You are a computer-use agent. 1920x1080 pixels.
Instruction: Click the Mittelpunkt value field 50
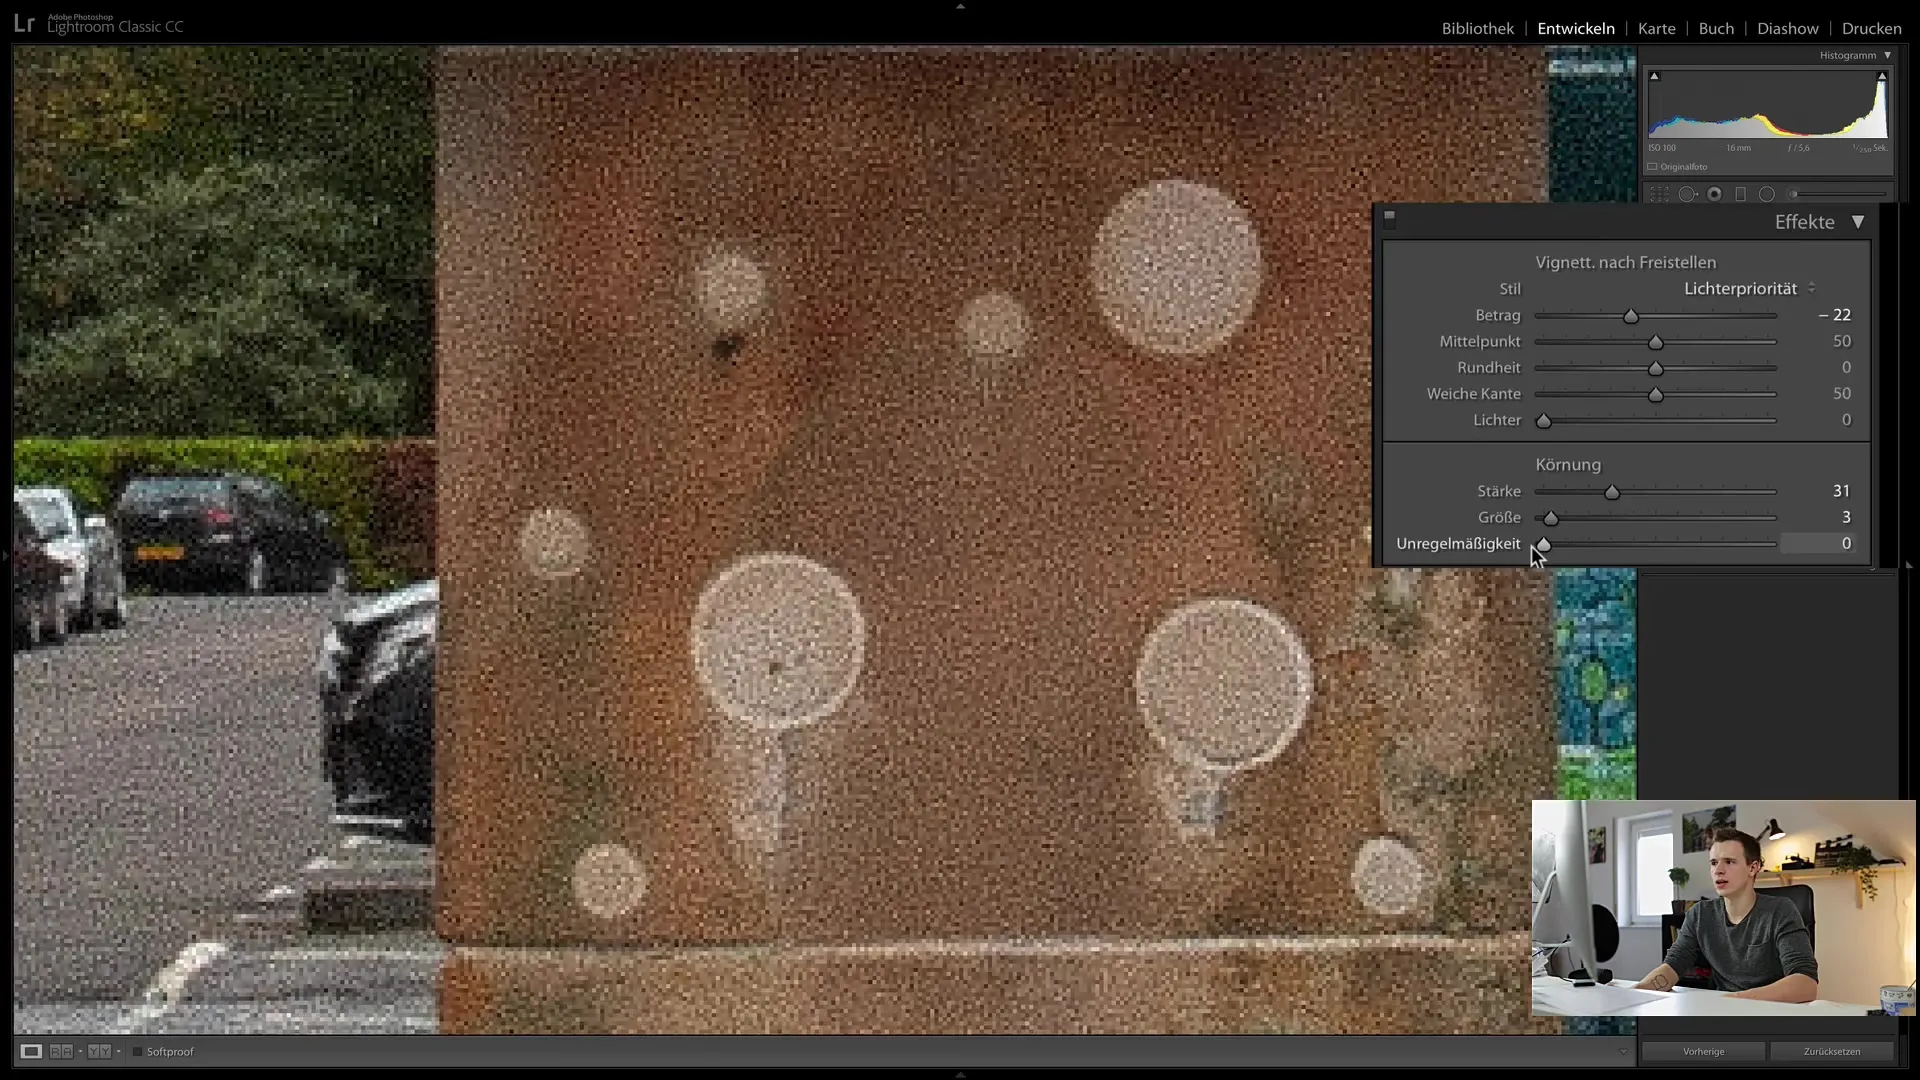click(1842, 341)
